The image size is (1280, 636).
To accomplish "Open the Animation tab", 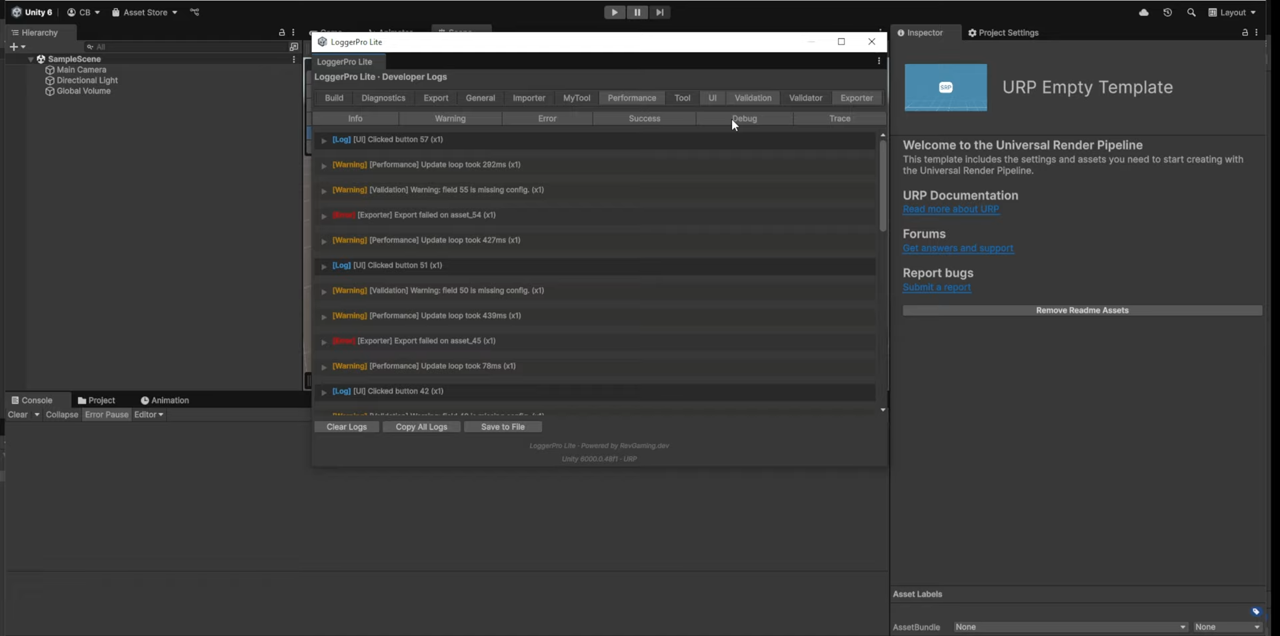I will (164, 400).
